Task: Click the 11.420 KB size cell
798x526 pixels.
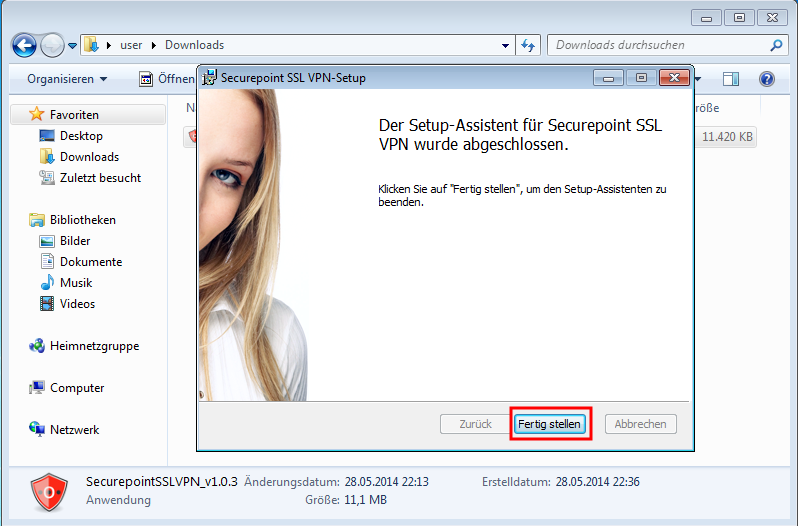Action: (727, 137)
